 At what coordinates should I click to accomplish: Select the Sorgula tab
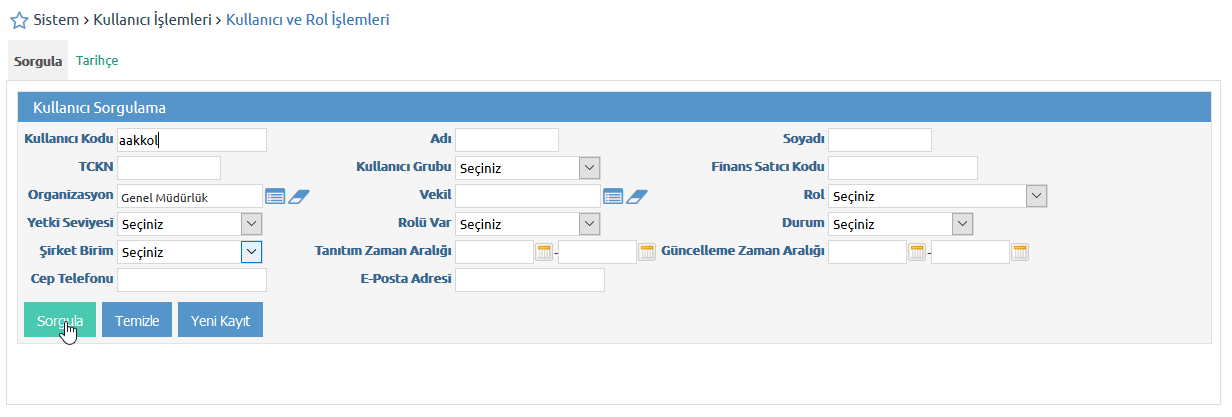(x=38, y=61)
